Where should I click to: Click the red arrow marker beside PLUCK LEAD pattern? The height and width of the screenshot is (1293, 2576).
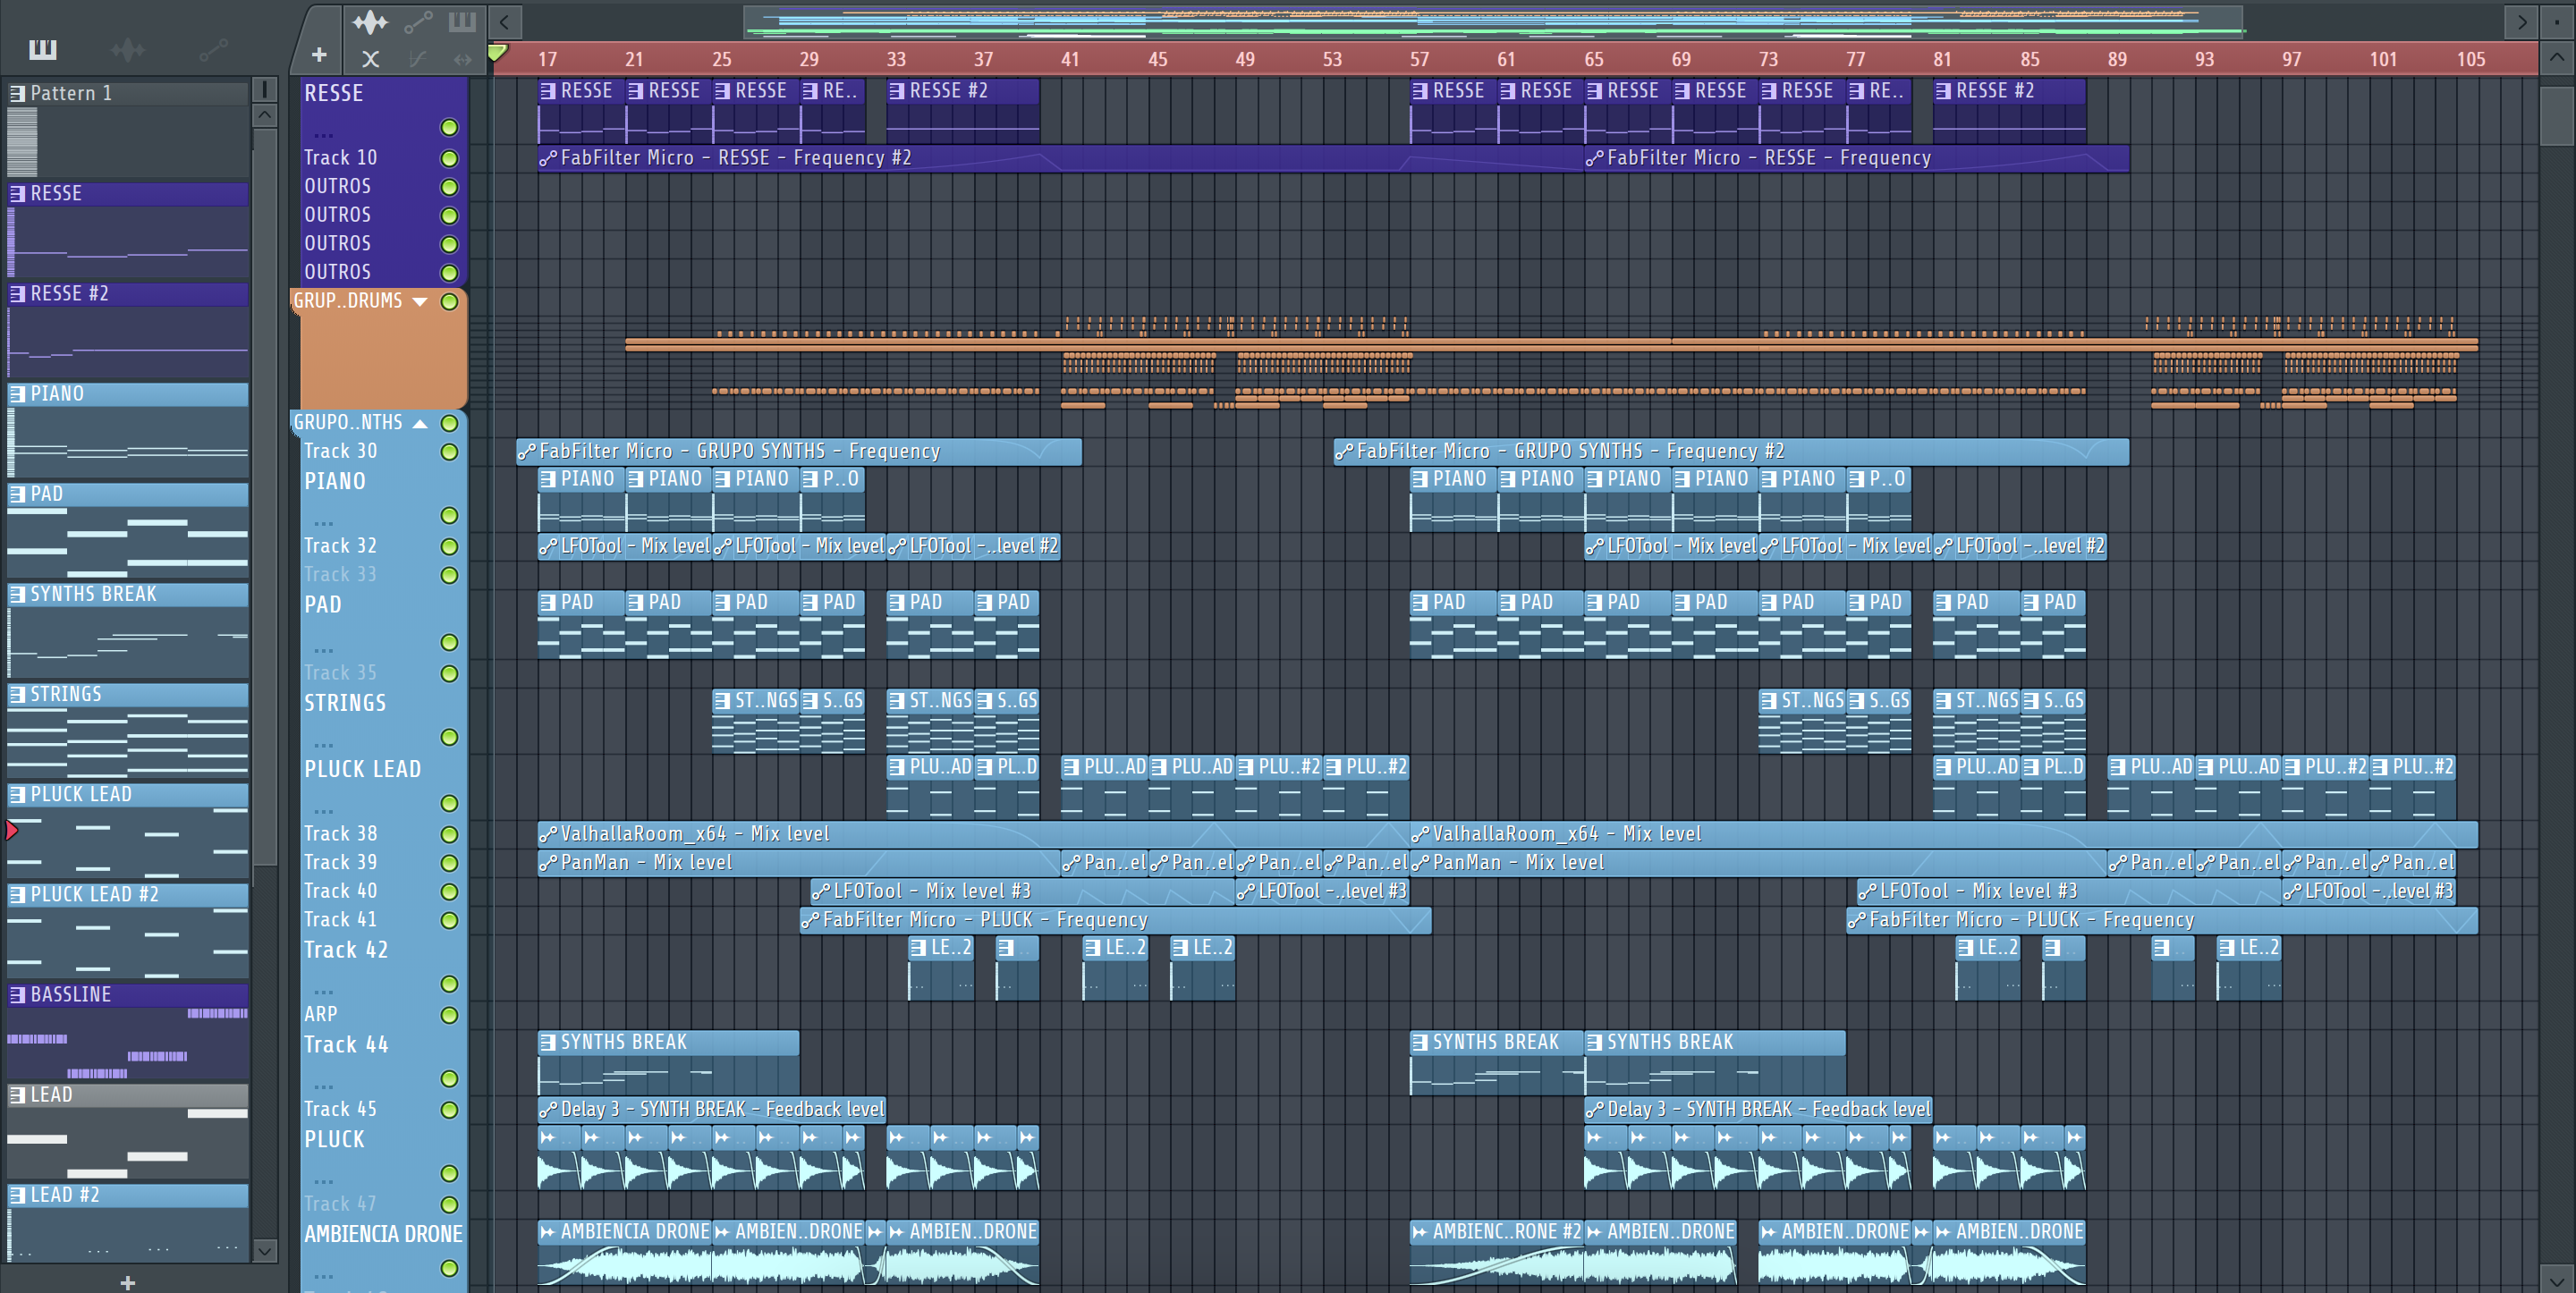12,830
